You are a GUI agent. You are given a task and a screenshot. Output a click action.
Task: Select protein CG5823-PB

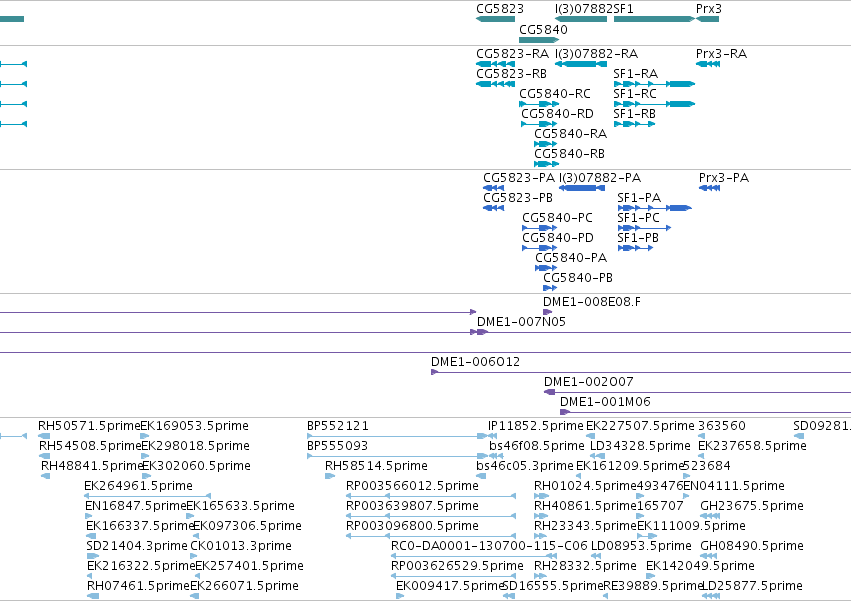pyautogui.click(x=493, y=208)
